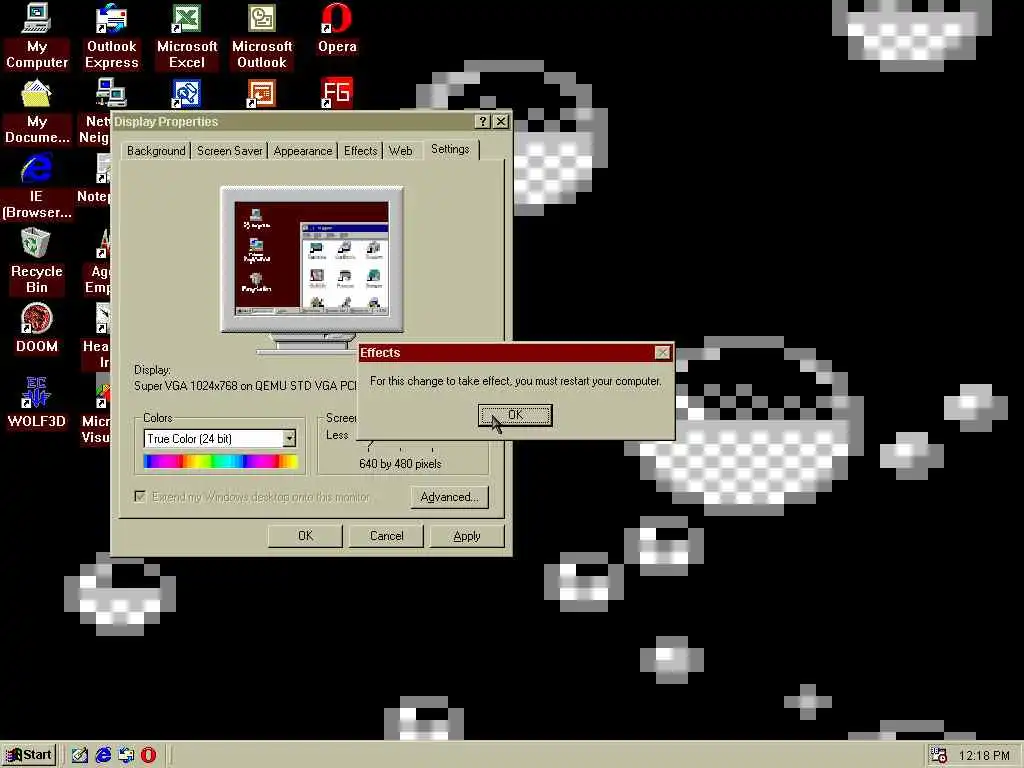Click the Task Scheduler tray icon

[x=939, y=755]
